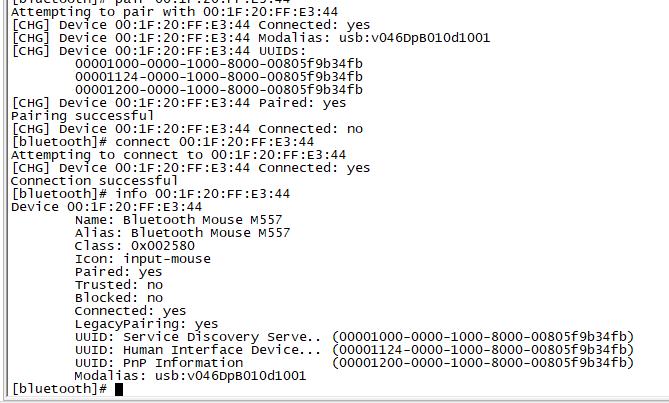Click the 'Alias: Bluetooth Mouse M557' line

pyautogui.click(x=182, y=233)
